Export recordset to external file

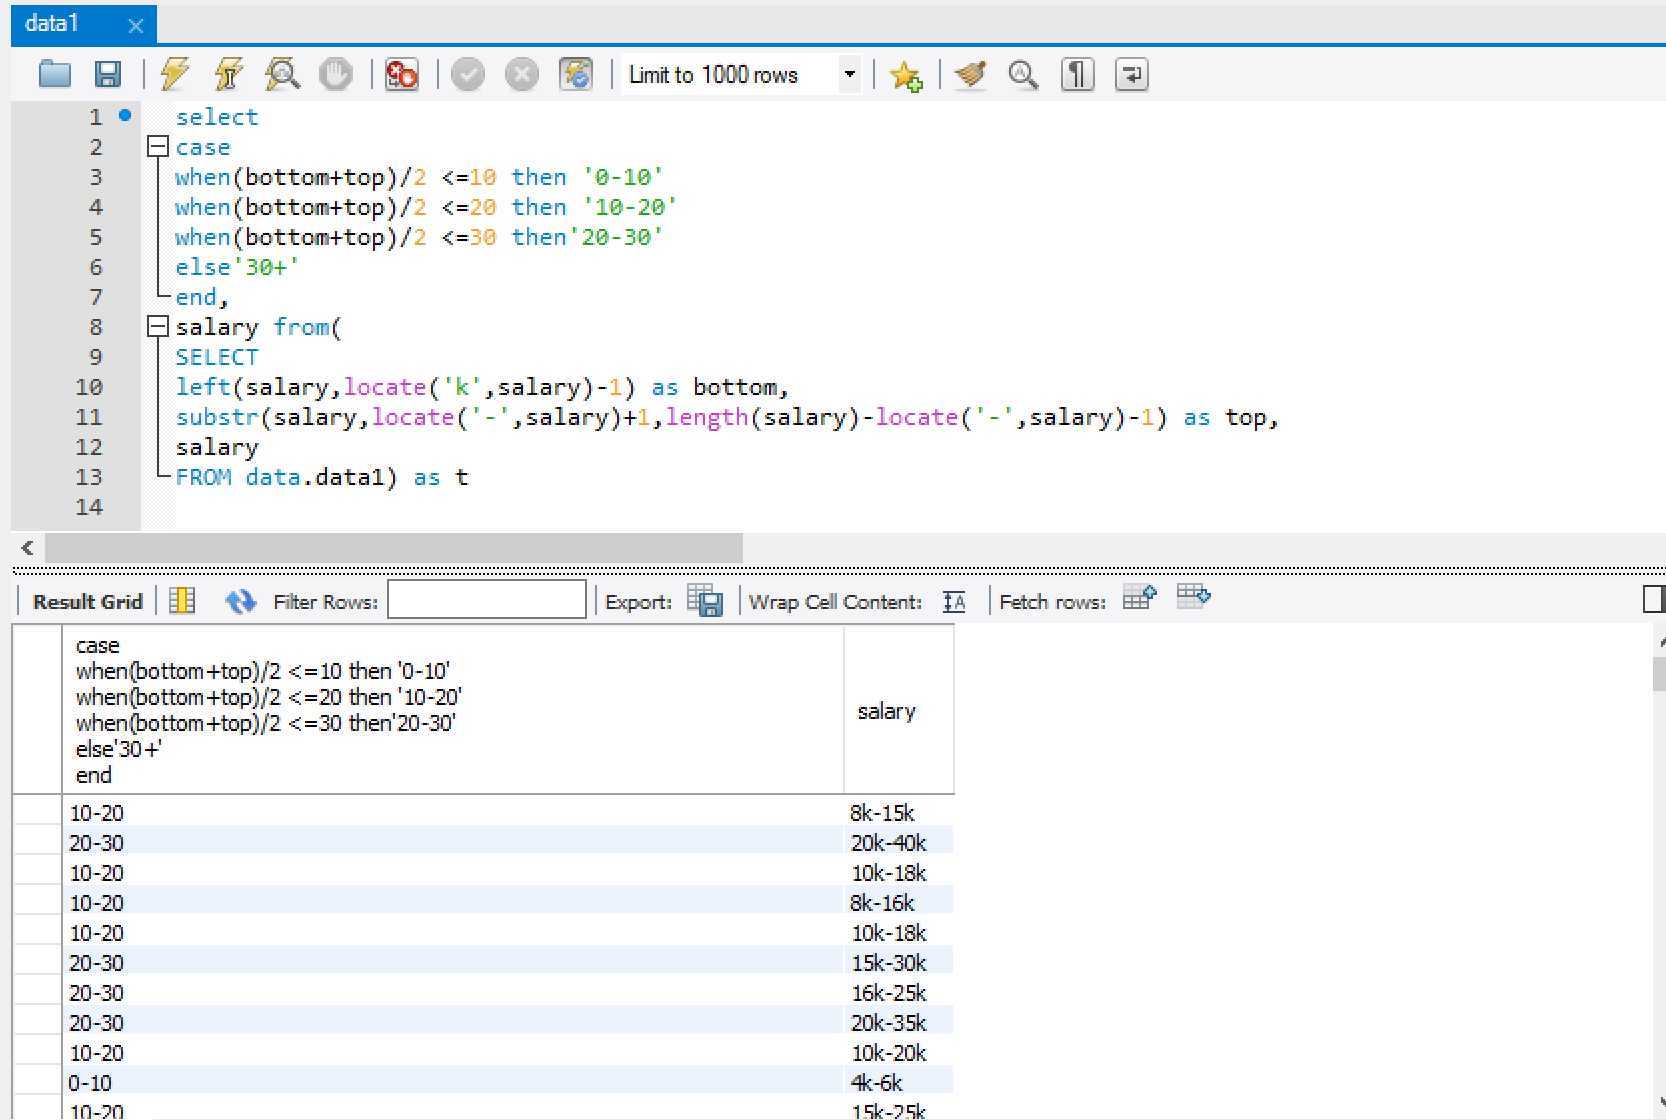705,600
